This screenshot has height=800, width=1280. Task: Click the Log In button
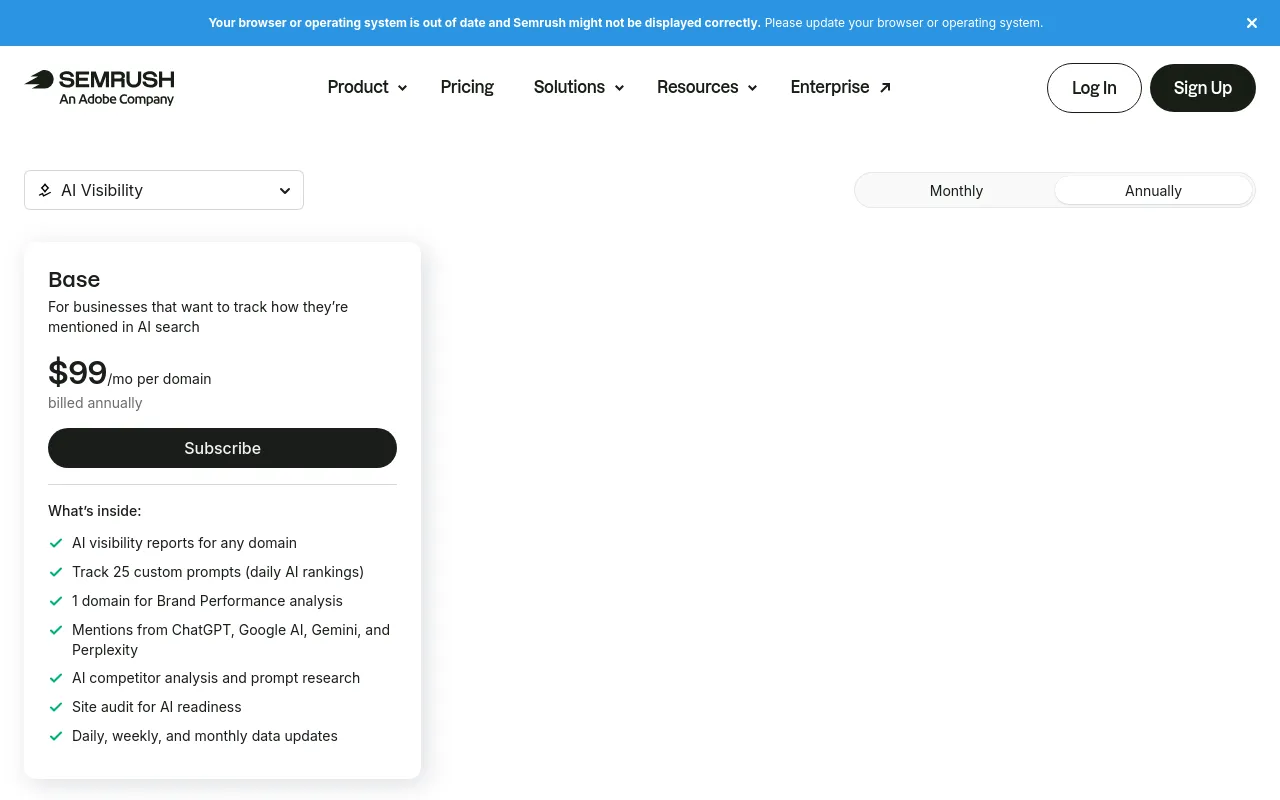point(1094,88)
